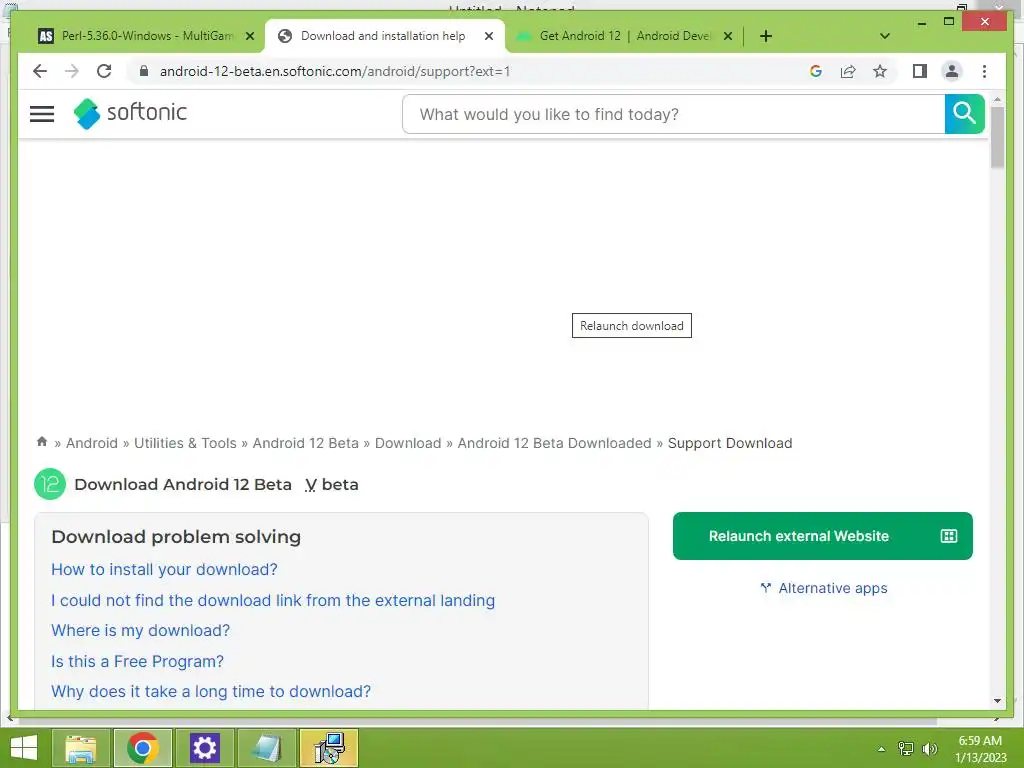Image resolution: width=1024 pixels, height=768 pixels.
Task: Click the address bar URL
Action: pyautogui.click(x=334, y=71)
